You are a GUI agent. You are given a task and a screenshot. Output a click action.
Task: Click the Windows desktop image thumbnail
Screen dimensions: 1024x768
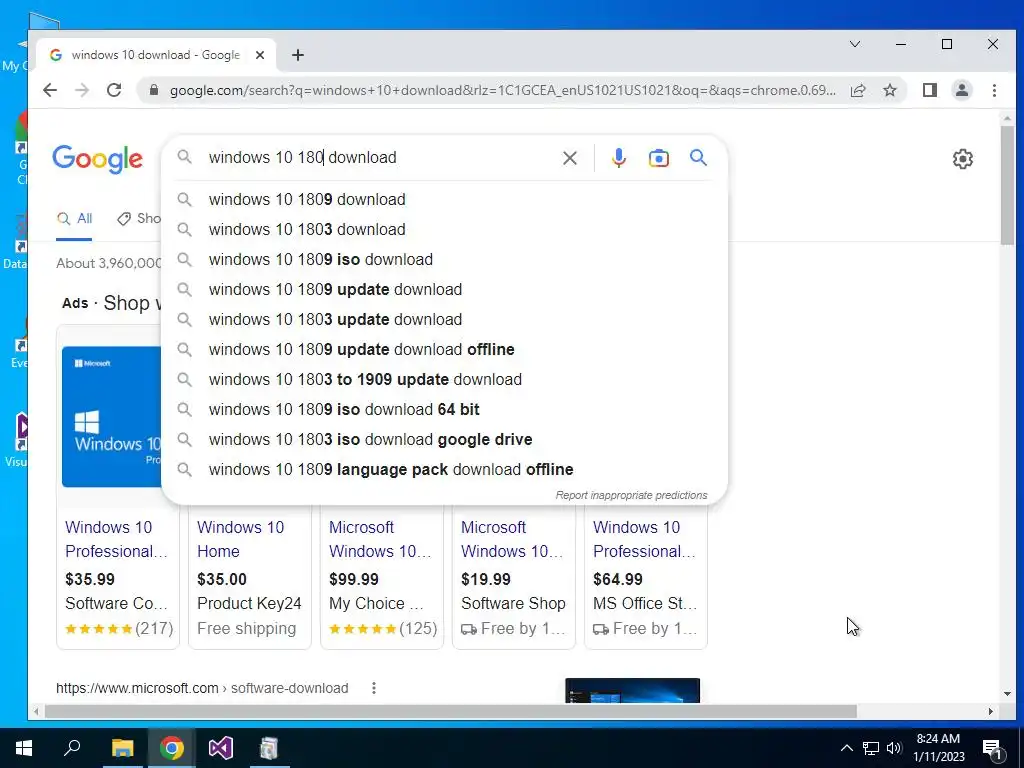click(x=632, y=690)
